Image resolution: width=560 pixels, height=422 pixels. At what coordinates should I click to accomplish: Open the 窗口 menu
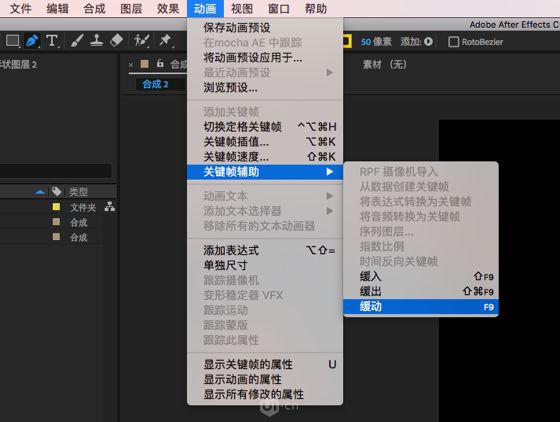pos(279,8)
